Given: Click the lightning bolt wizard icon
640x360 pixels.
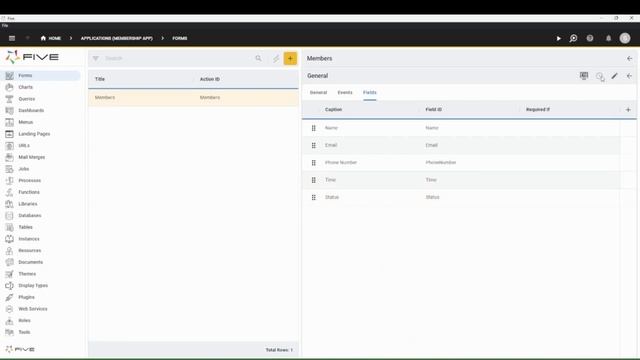Looking at the screenshot, I should tap(276, 58).
